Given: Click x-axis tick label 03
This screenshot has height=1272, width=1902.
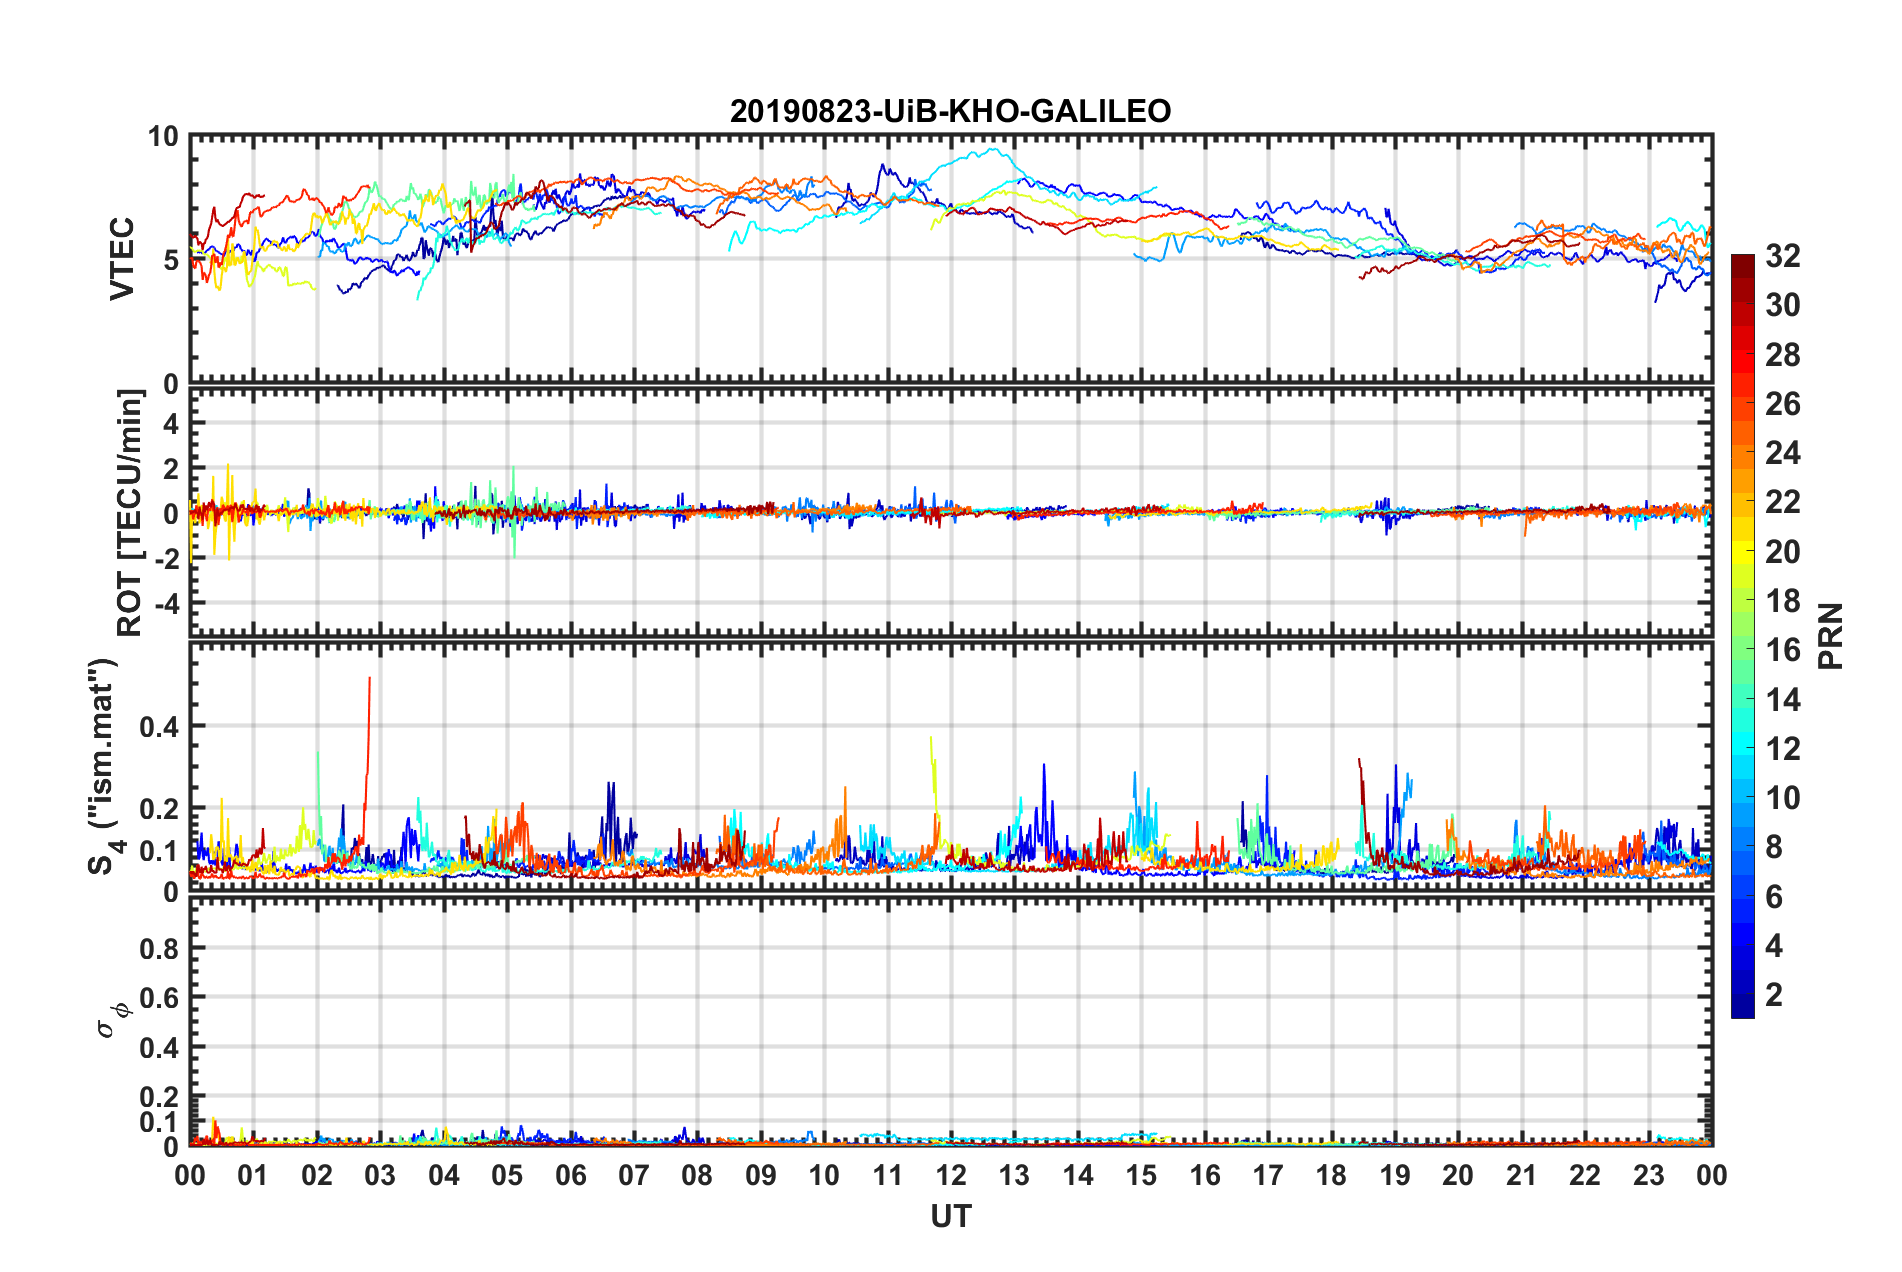Looking at the screenshot, I should (x=380, y=1175).
